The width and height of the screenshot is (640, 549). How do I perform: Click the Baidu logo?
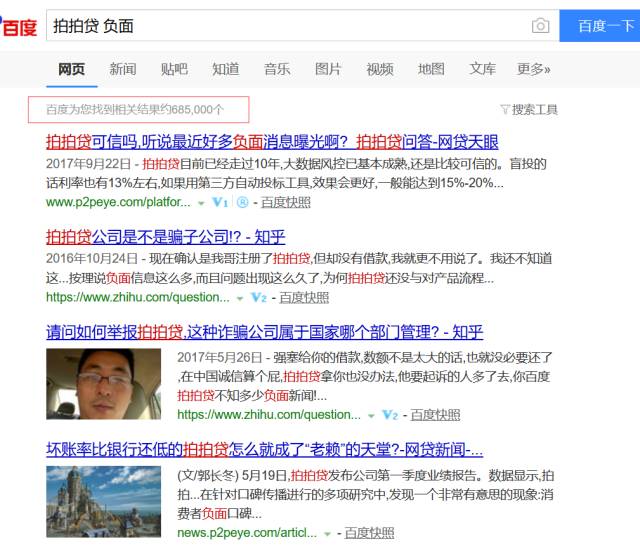click(x=19, y=27)
